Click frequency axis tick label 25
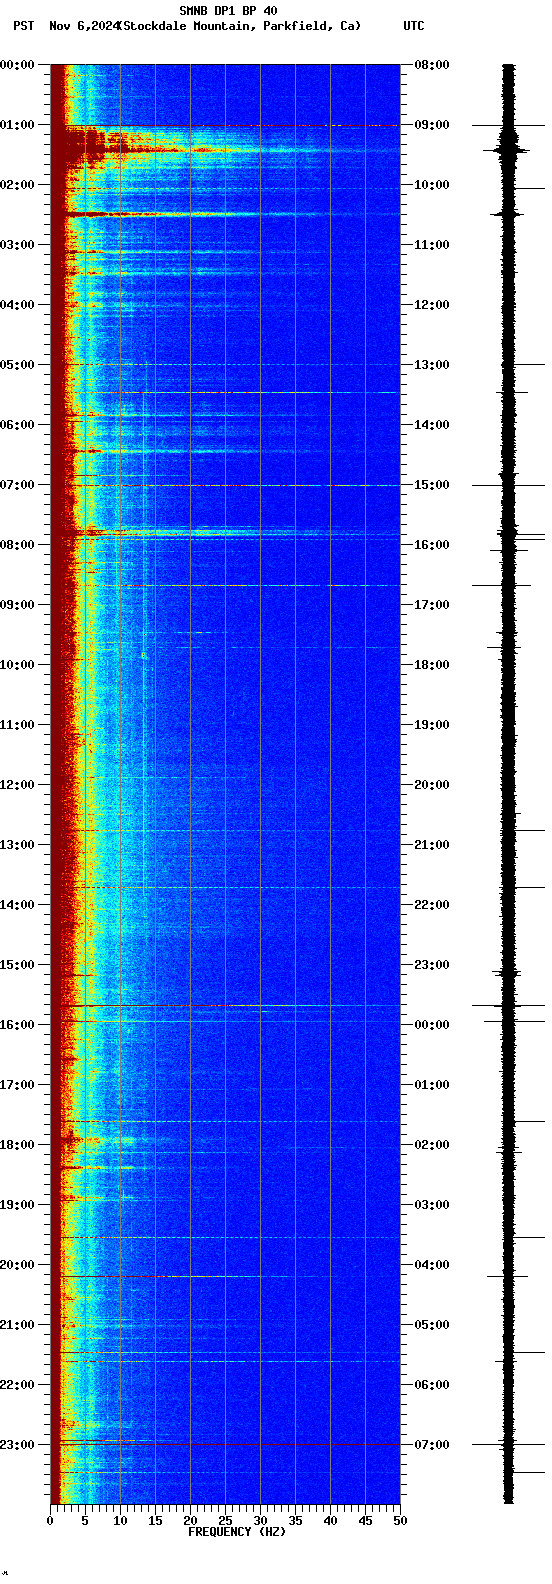The height and width of the screenshot is (1584, 552). pyautogui.click(x=225, y=1521)
